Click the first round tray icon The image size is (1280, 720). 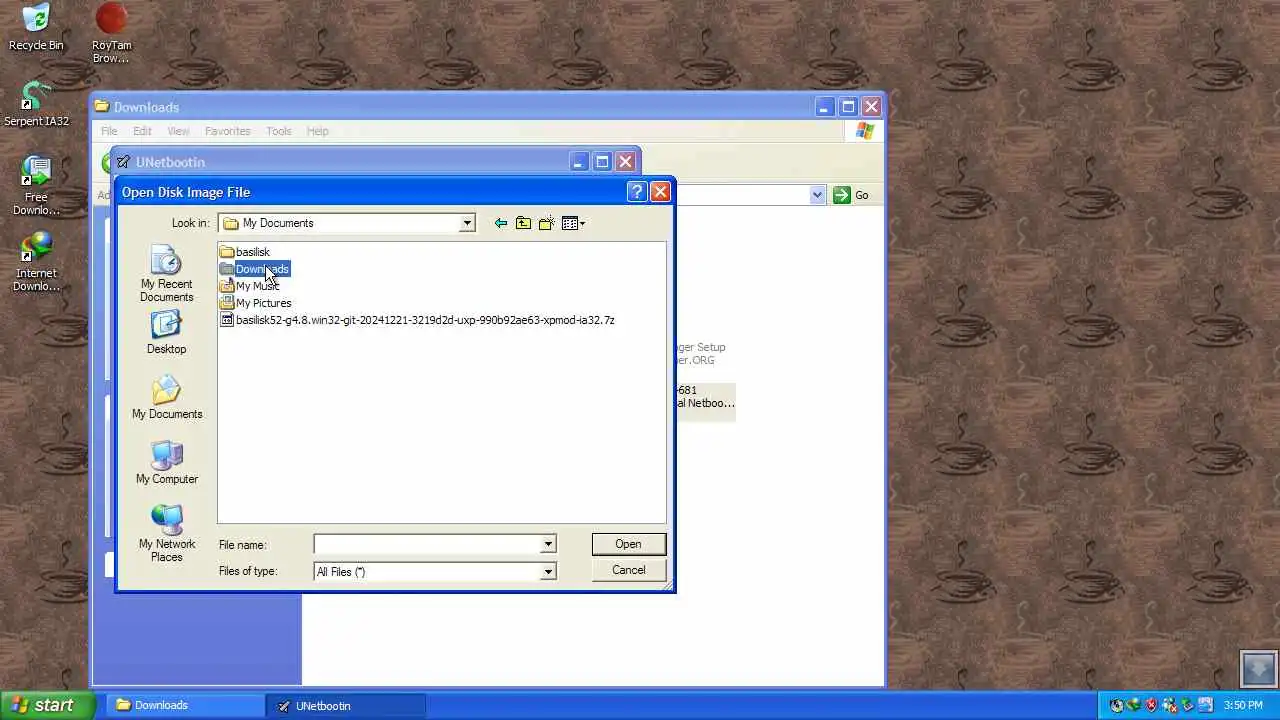1117,705
